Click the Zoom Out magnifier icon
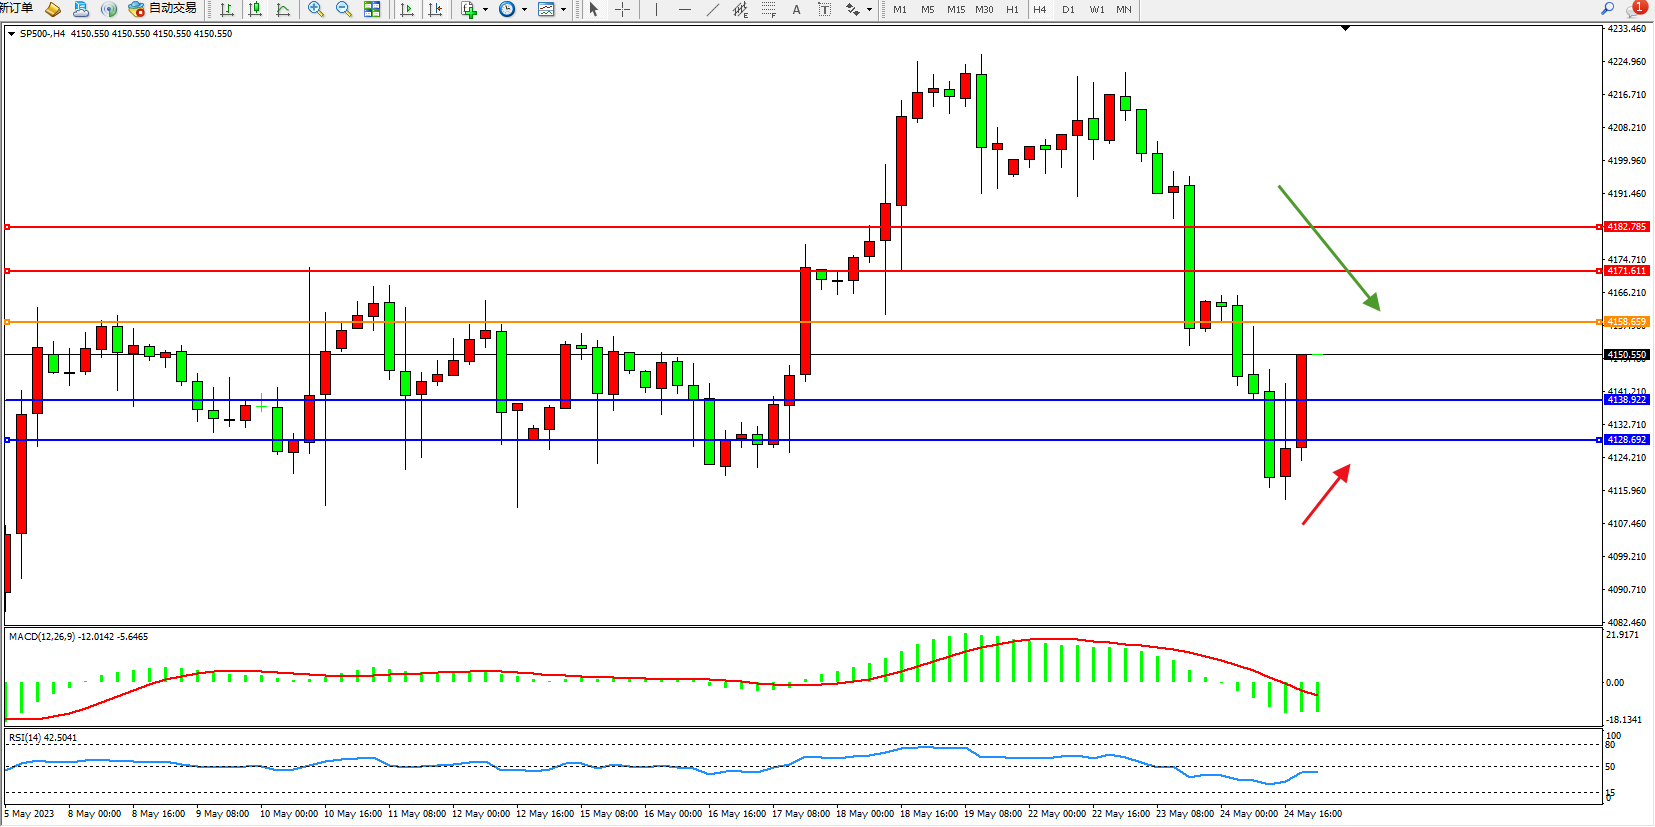Viewport: 1655px width, 827px height. (x=344, y=9)
